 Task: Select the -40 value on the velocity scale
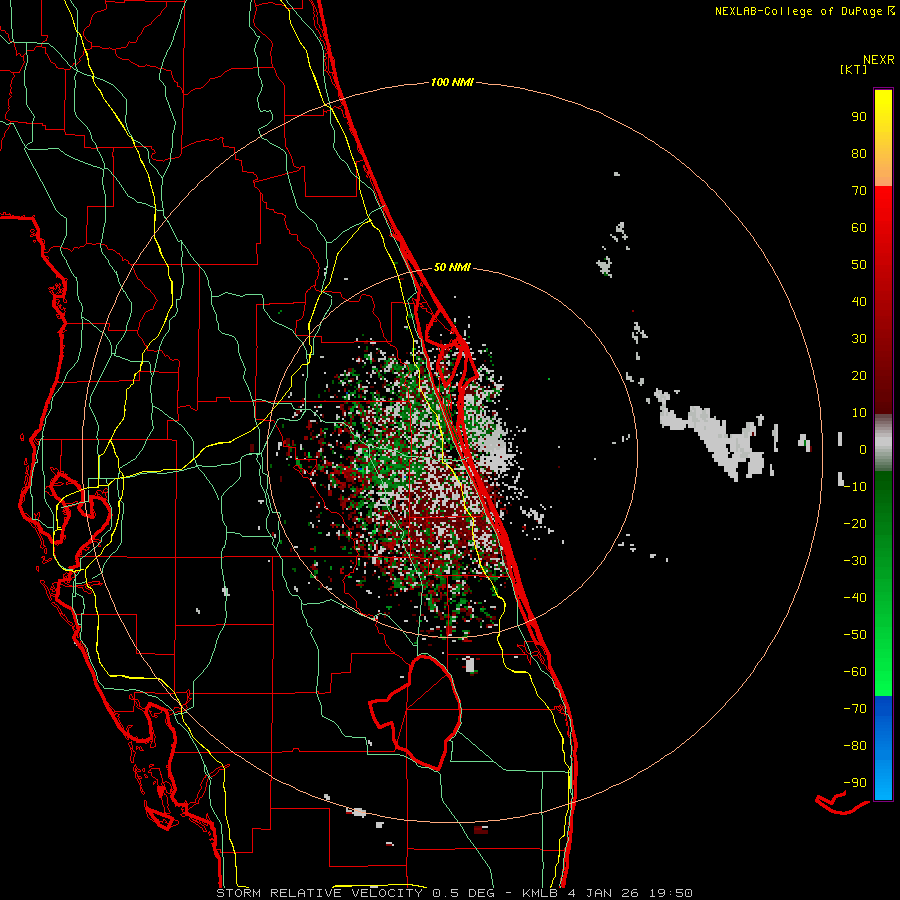(x=855, y=598)
